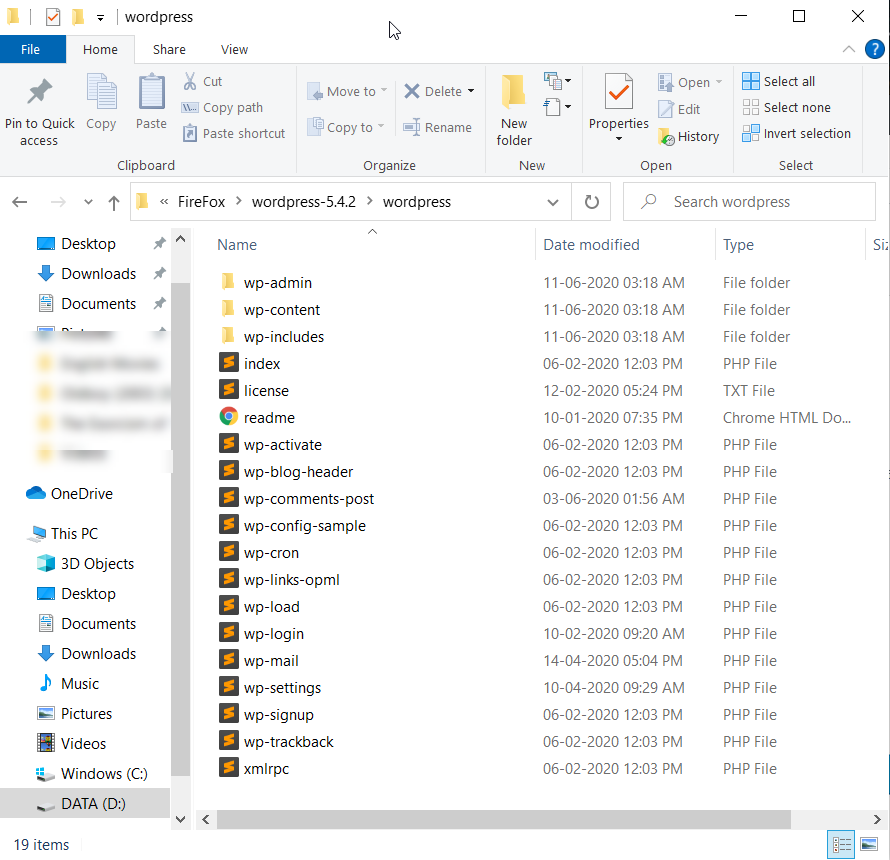The width and height of the screenshot is (890, 860).
Task: Click the Search wordpress field
Action: pos(749,202)
